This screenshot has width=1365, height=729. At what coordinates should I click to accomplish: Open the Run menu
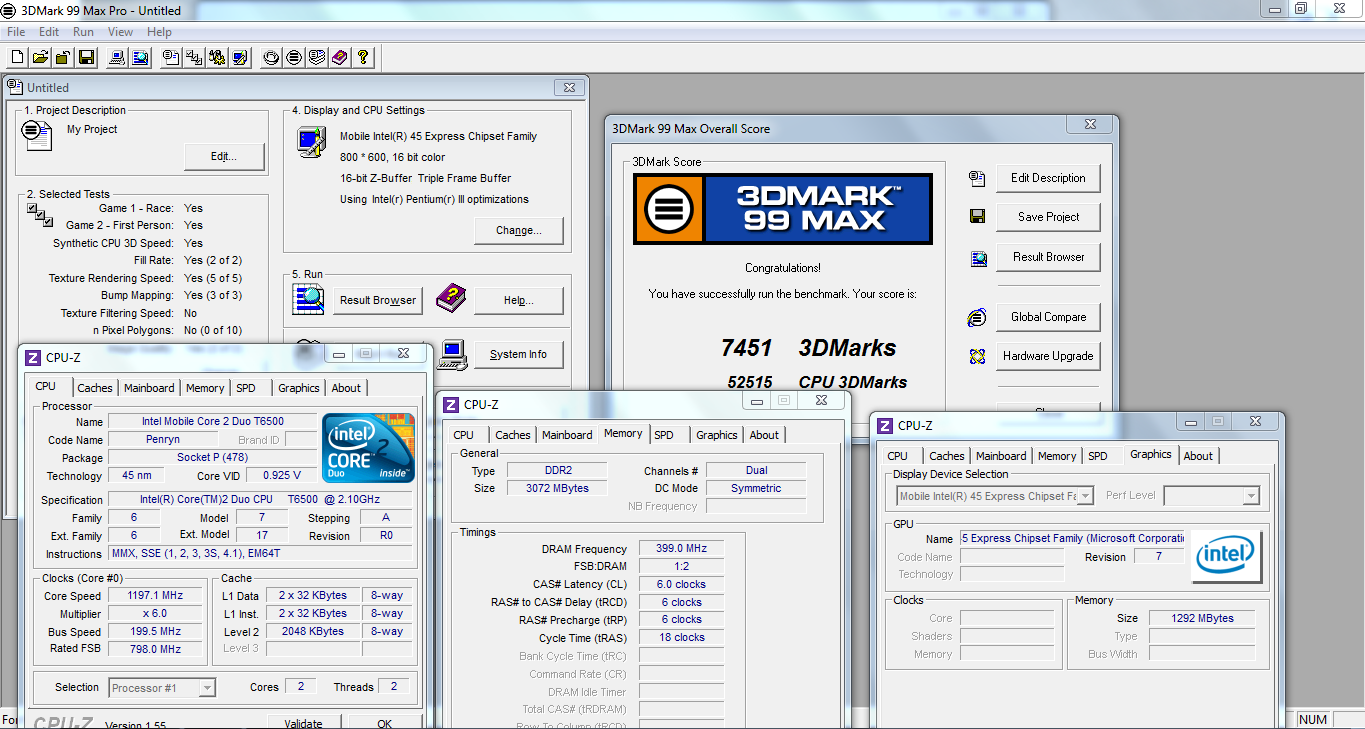pyautogui.click(x=83, y=32)
